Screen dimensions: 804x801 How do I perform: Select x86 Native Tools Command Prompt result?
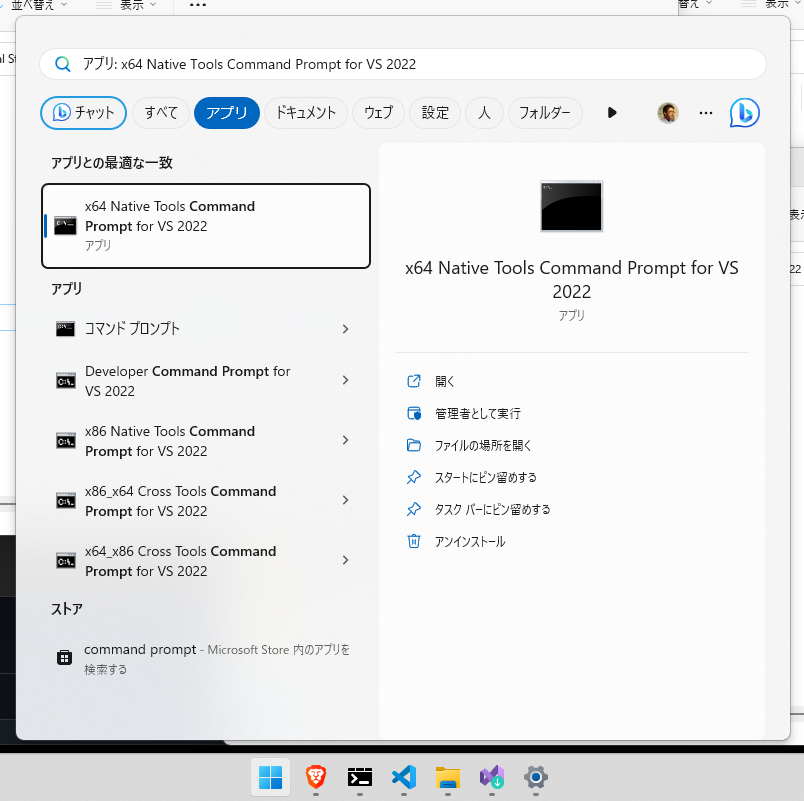pos(206,440)
